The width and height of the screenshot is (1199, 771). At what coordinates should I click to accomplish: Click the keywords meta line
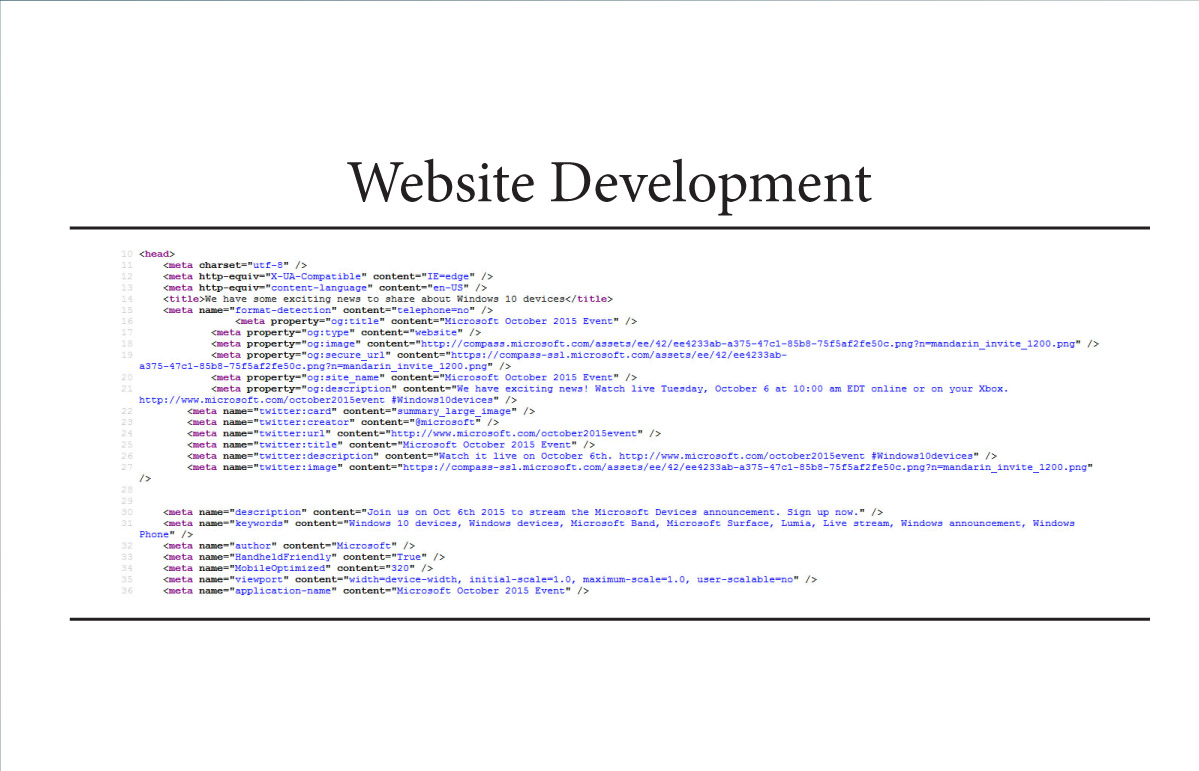click(619, 523)
